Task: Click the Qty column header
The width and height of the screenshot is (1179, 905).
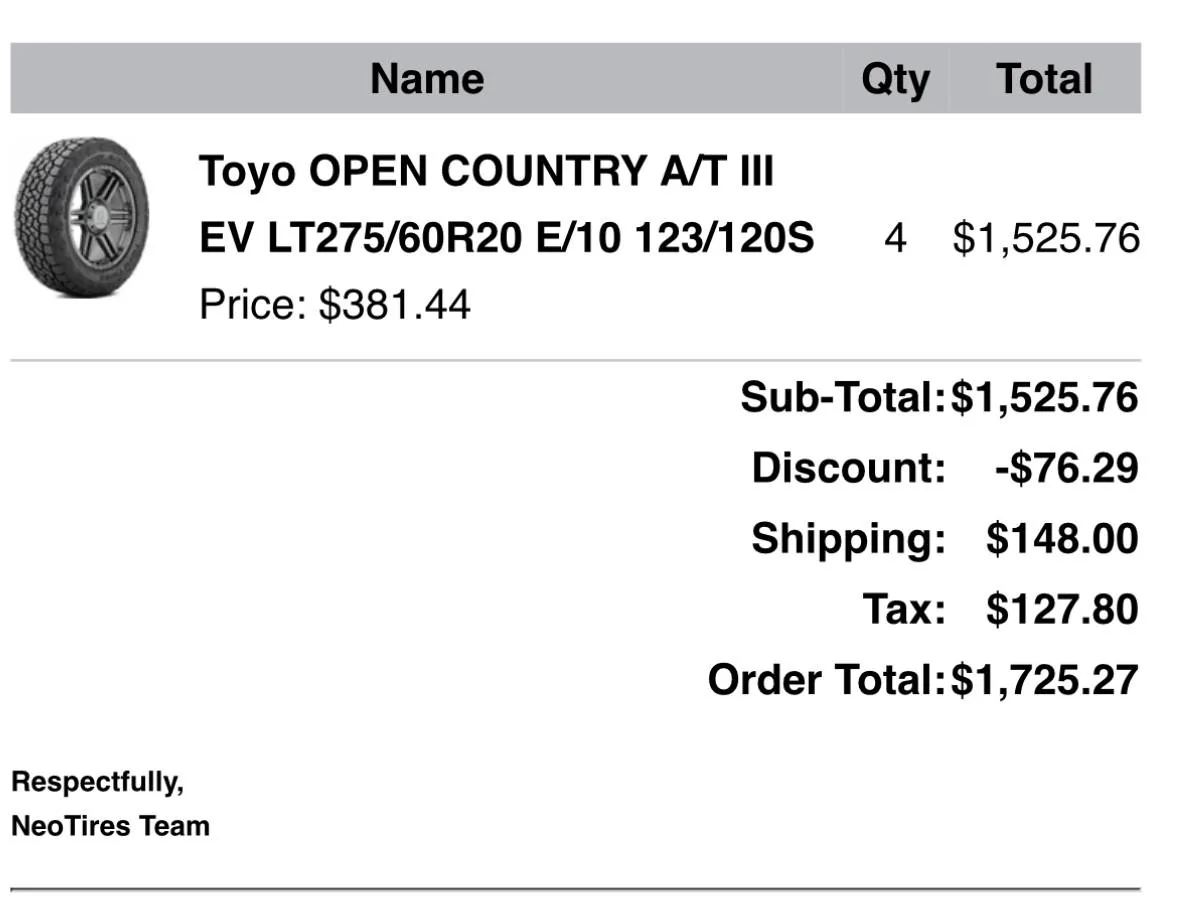Action: (x=895, y=79)
